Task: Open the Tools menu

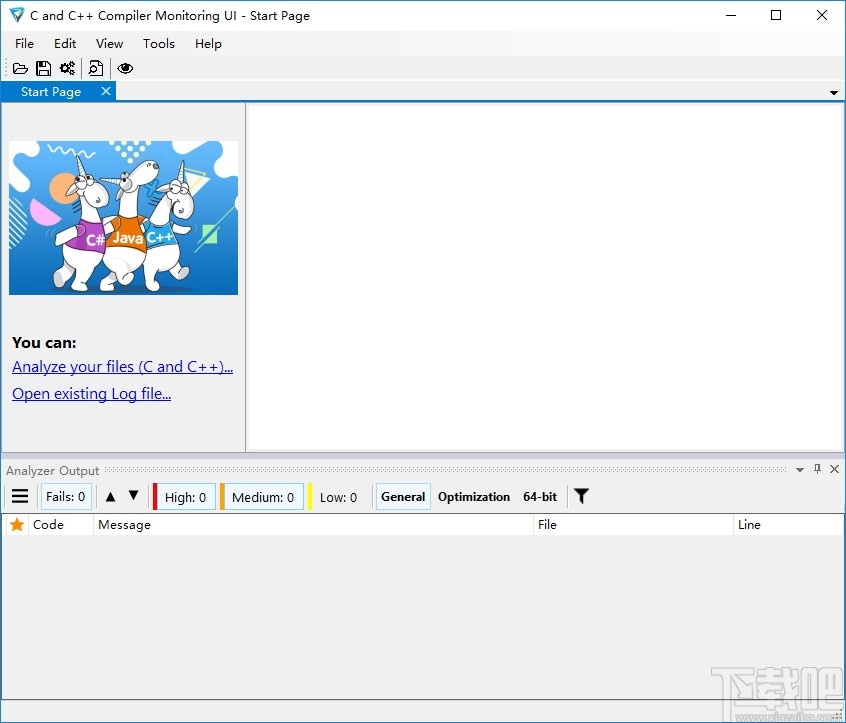Action: point(159,44)
